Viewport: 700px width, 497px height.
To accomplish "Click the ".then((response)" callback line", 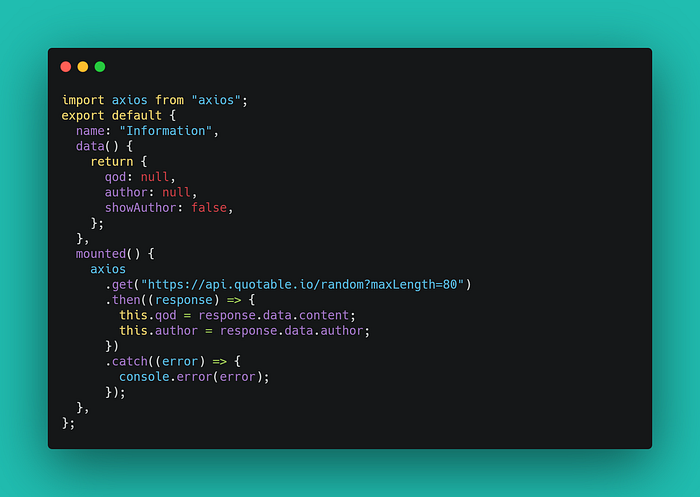I will (180, 300).
